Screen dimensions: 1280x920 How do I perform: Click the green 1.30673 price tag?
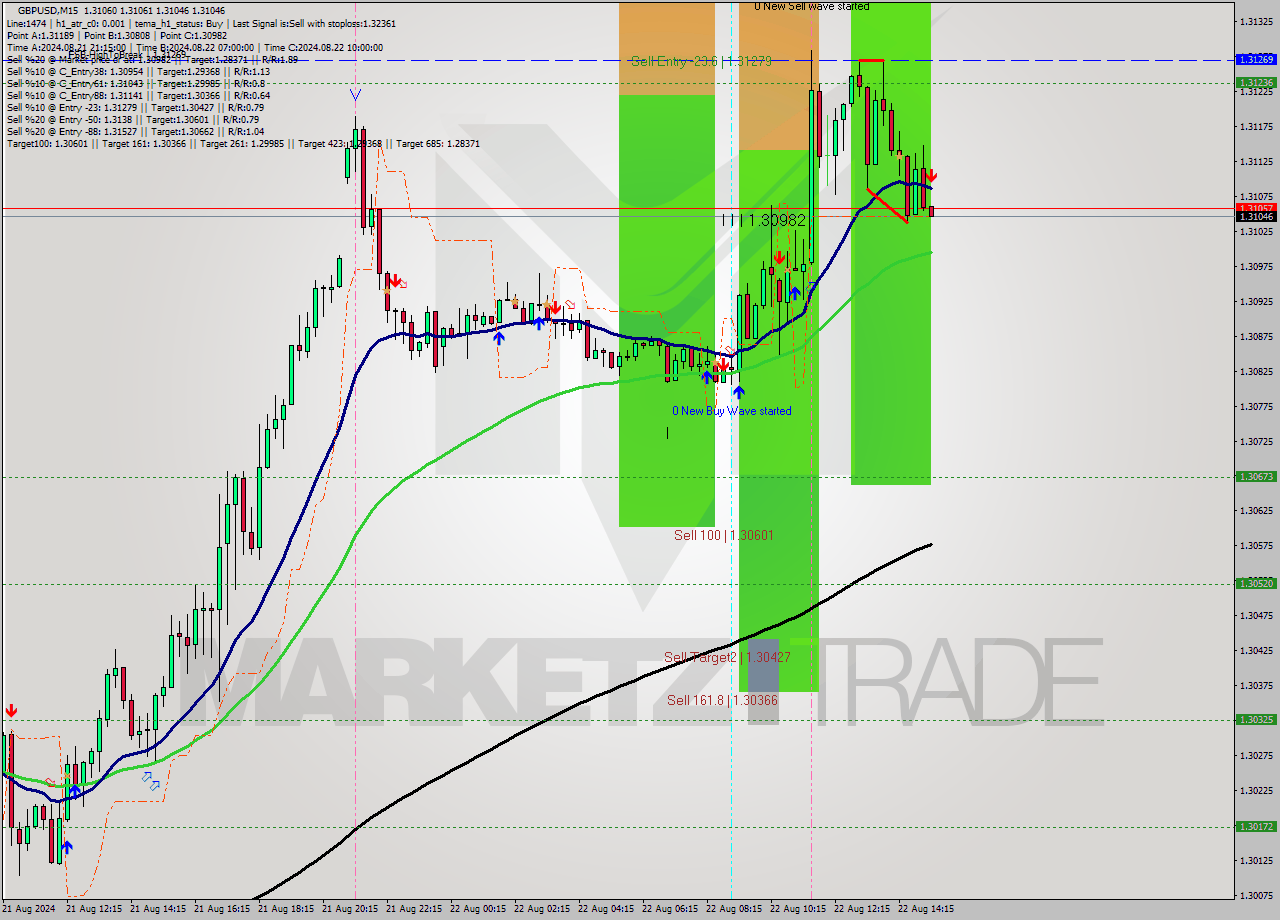1256,477
